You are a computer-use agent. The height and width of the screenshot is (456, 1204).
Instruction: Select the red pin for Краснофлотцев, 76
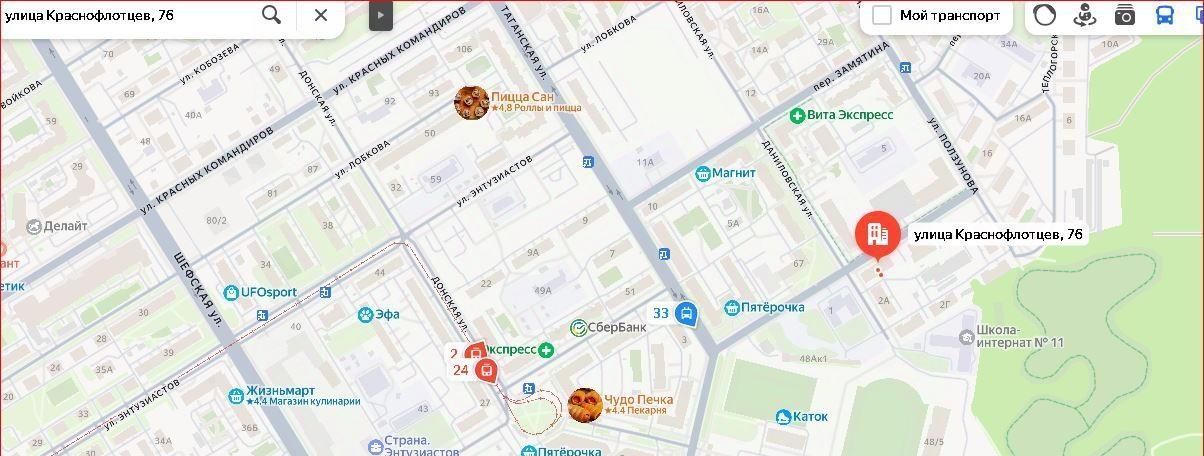877,236
